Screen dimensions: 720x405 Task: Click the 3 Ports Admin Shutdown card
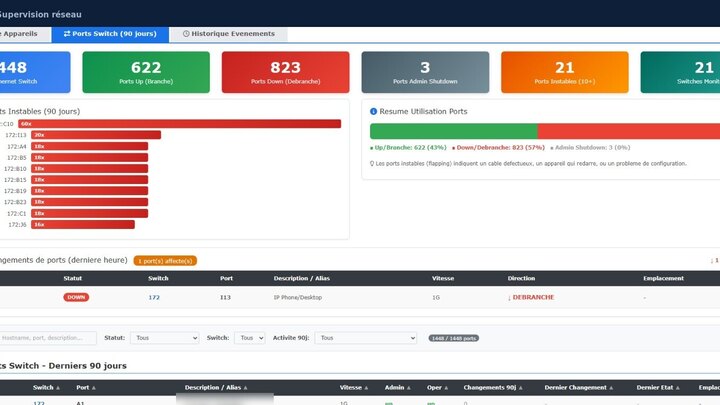425,72
